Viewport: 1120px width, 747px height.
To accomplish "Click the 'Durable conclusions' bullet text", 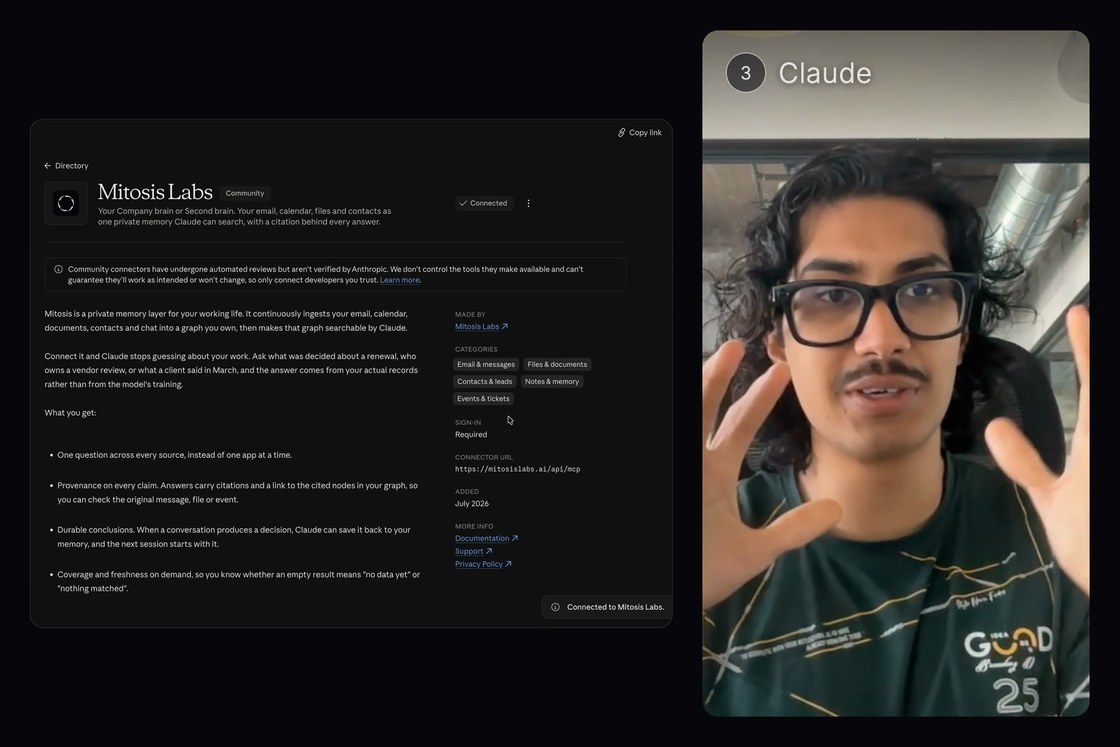I will [234, 537].
